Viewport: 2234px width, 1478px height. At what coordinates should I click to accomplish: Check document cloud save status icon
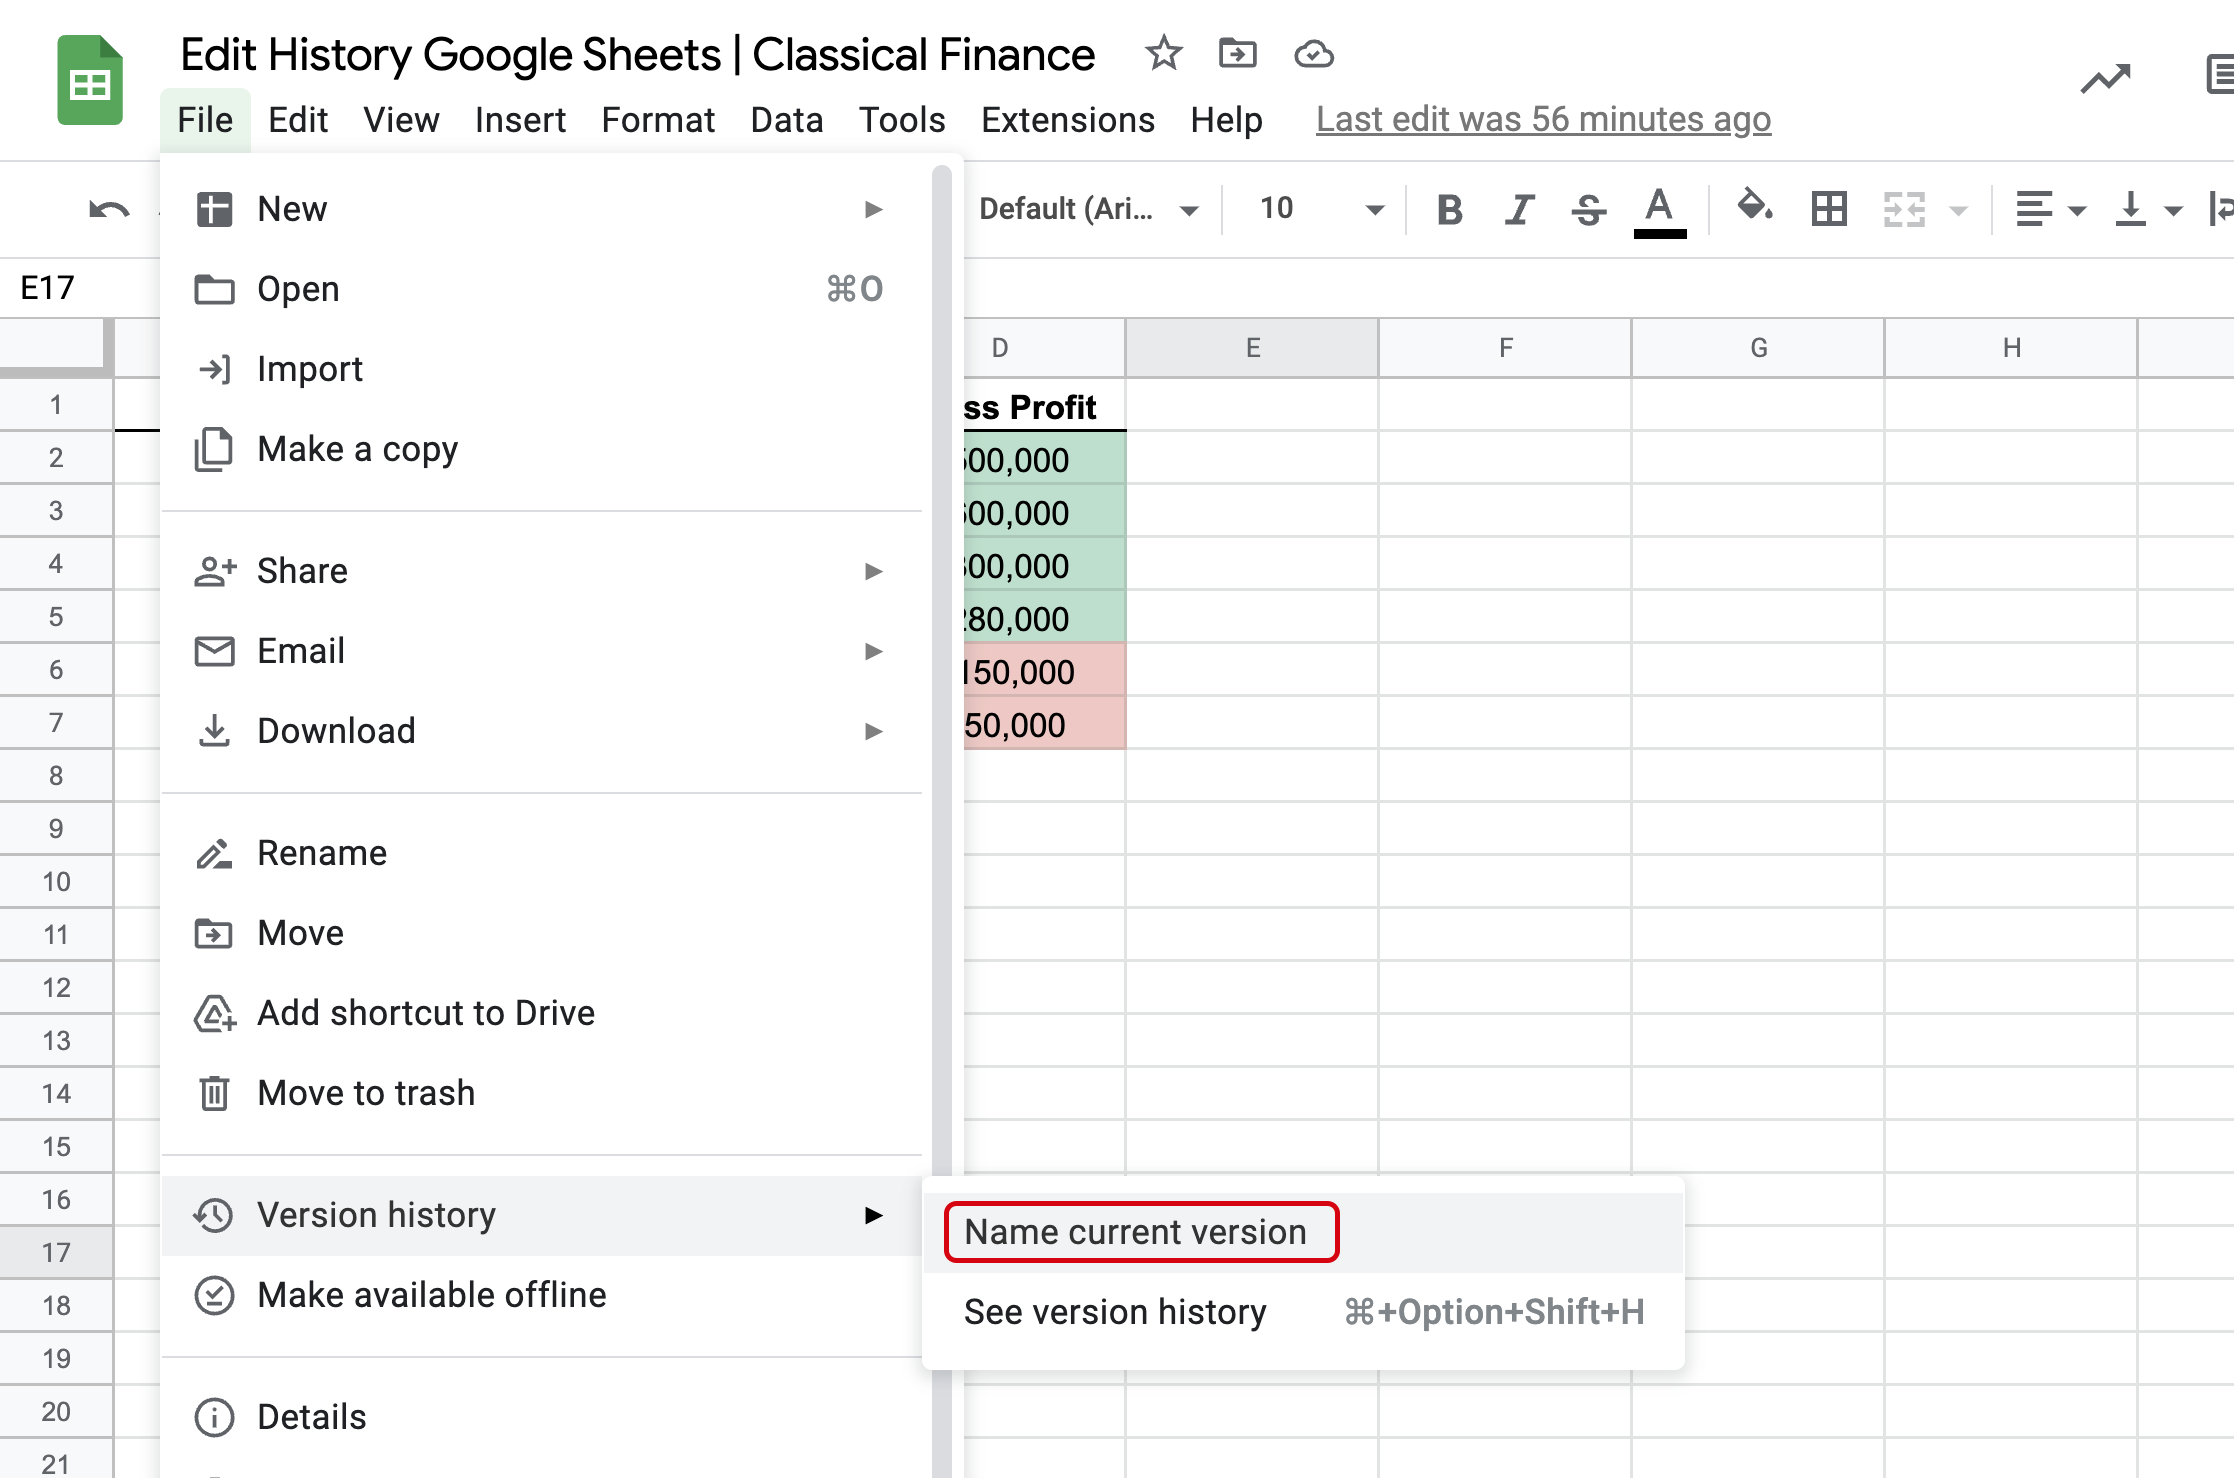click(1314, 55)
